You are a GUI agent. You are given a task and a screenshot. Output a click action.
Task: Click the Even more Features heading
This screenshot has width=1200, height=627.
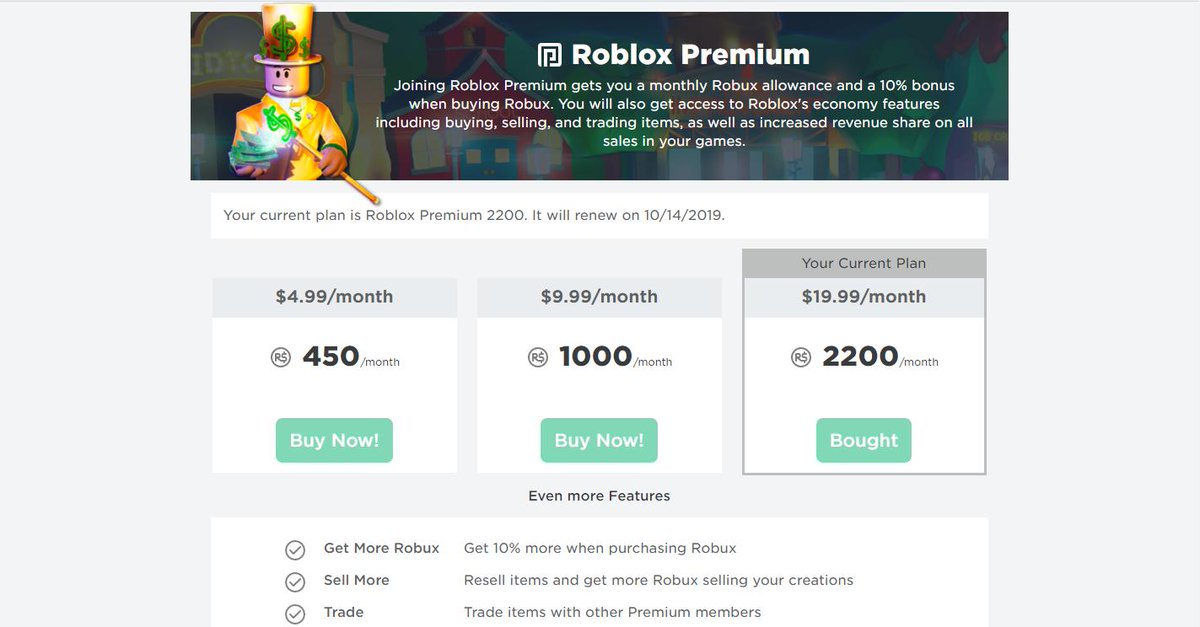point(599,495)
